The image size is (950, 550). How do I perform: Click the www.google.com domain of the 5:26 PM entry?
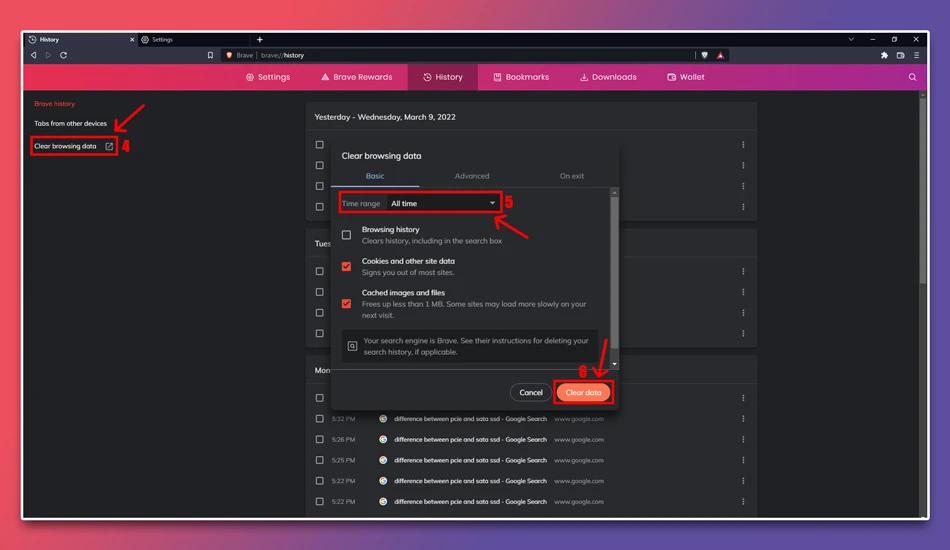pos(579,439)
